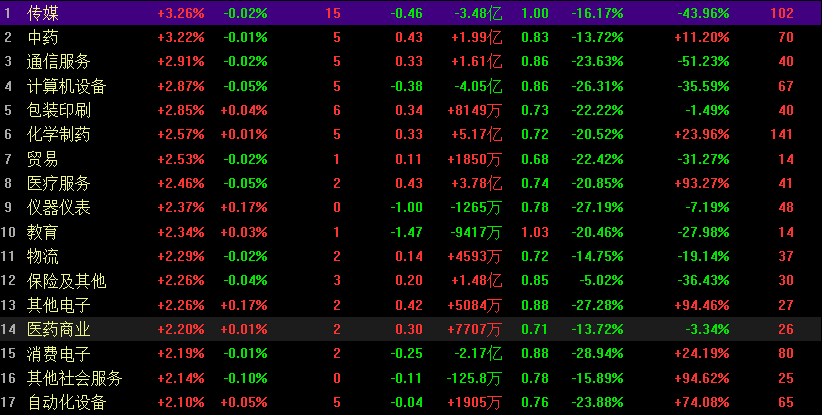
Task: Click the highlighted 医药商业 row
Action: click(58, 329)
